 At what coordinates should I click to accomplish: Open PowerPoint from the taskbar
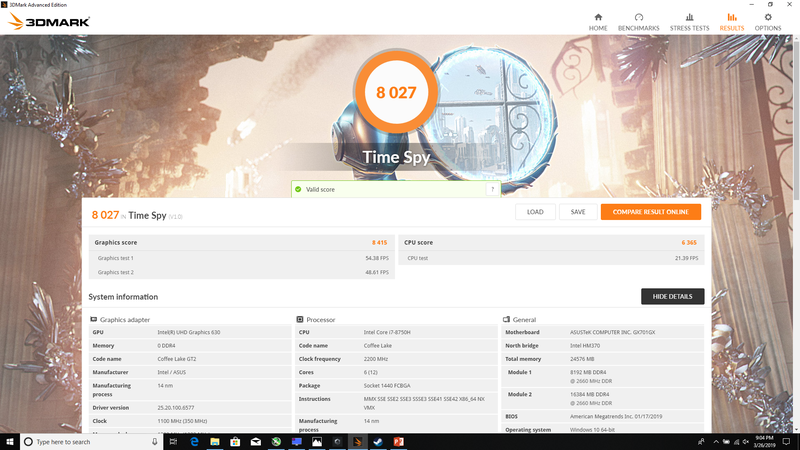pyautogui.click(x=396, y=441)
